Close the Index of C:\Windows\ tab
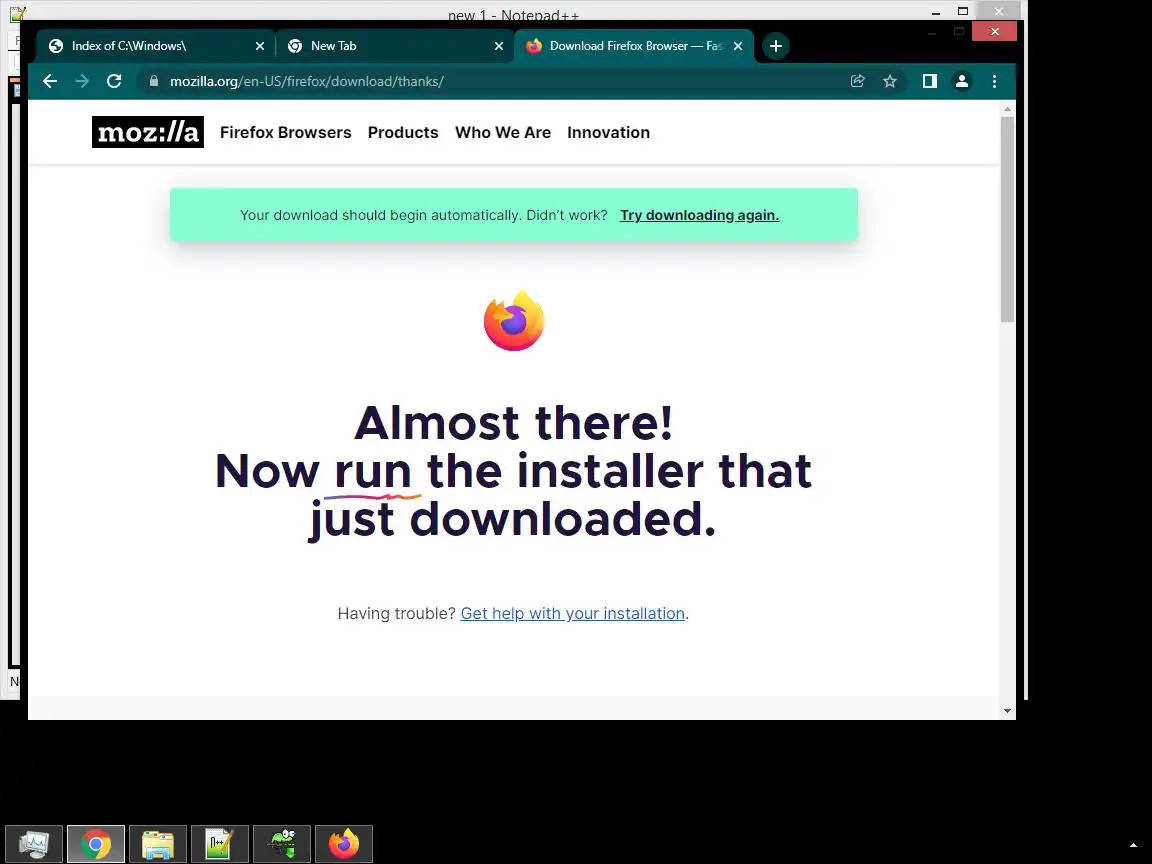The height and width of the screenshot is (864, 1152). pyautogui.click(x=259, y=46)
